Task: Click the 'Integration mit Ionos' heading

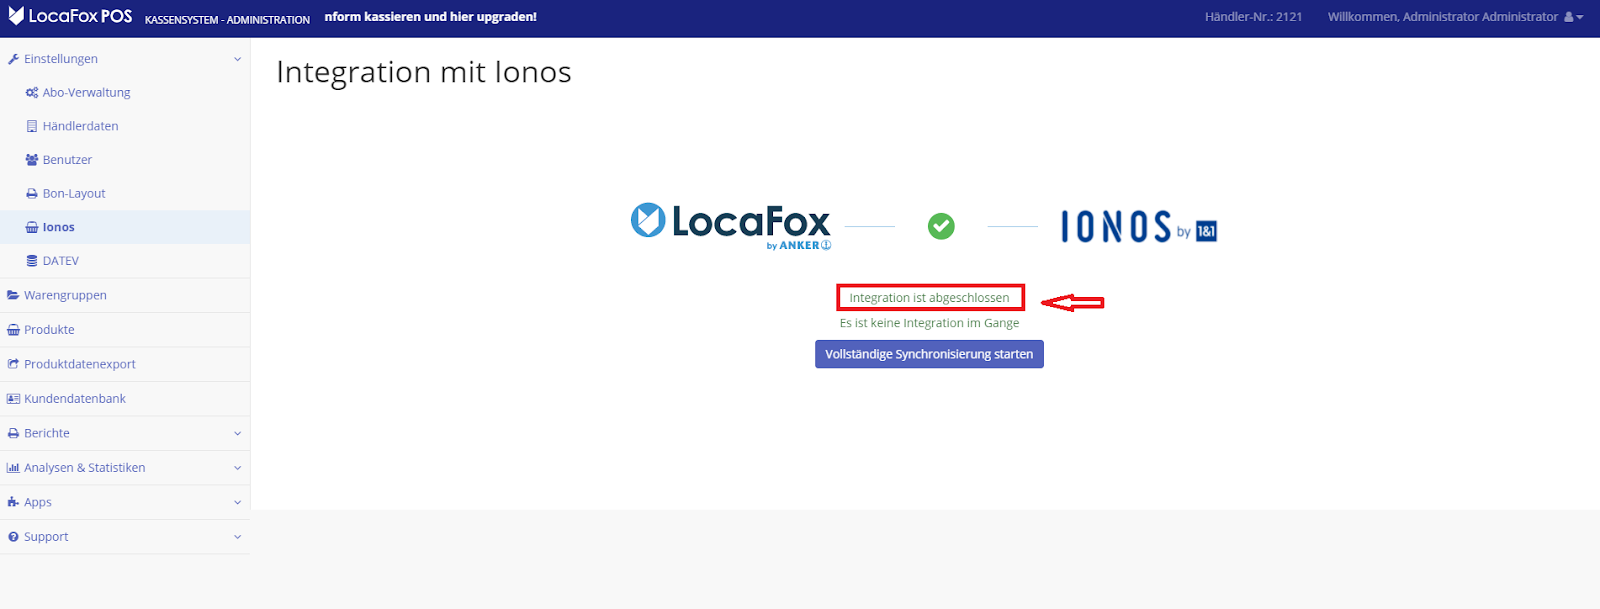Action: (424, 72)
